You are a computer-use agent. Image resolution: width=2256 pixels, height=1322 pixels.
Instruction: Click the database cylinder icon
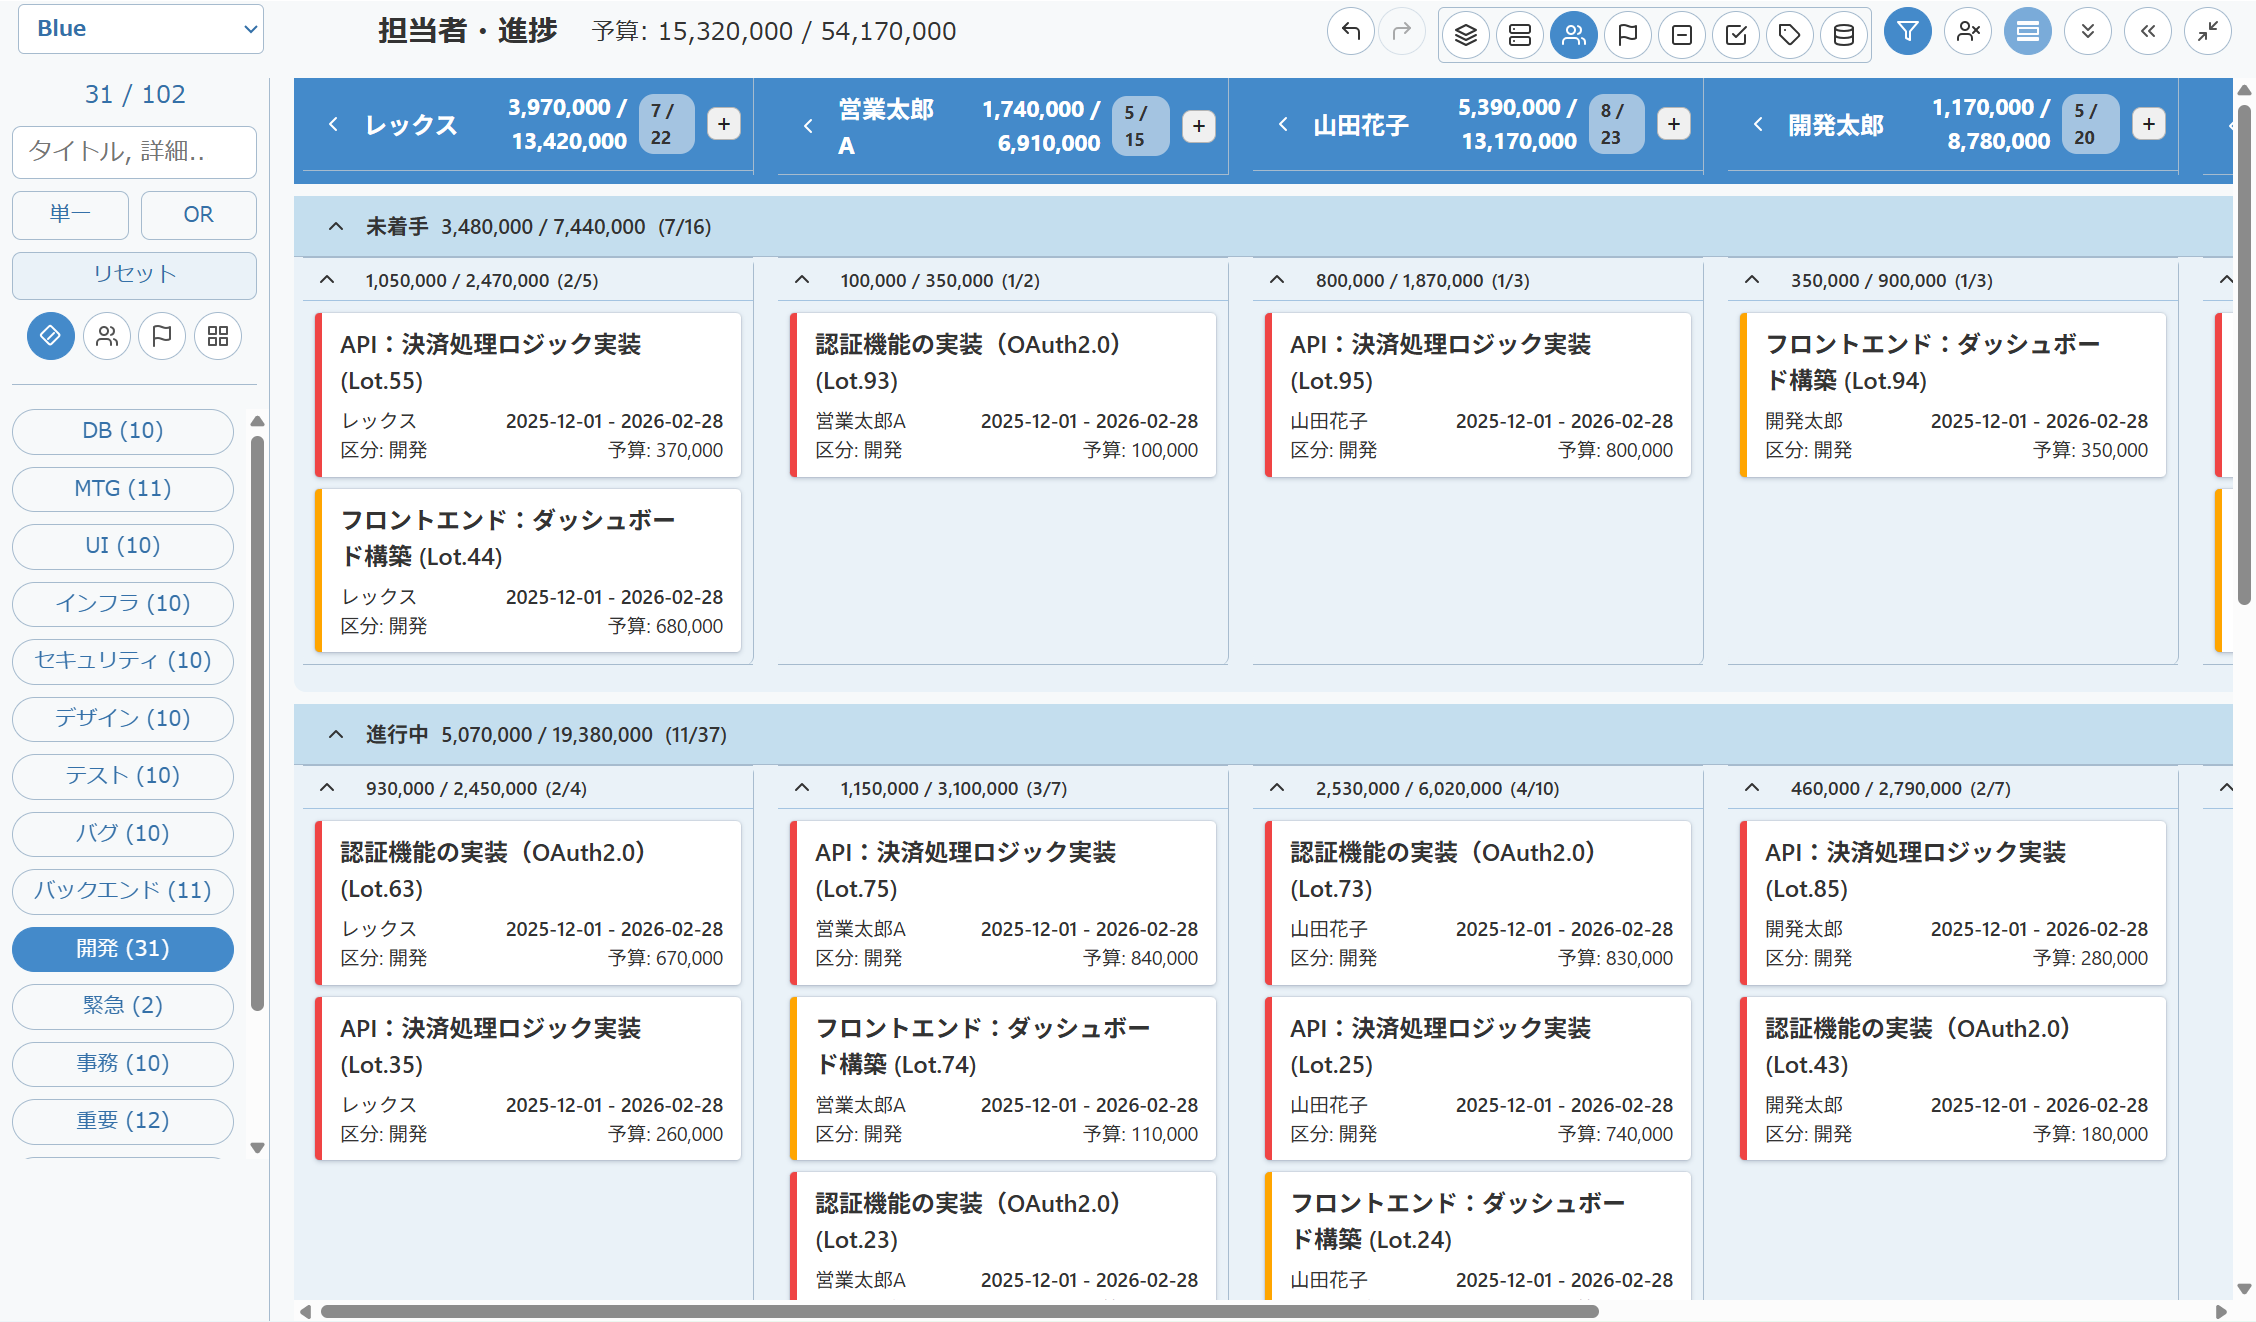[1843, 35]
